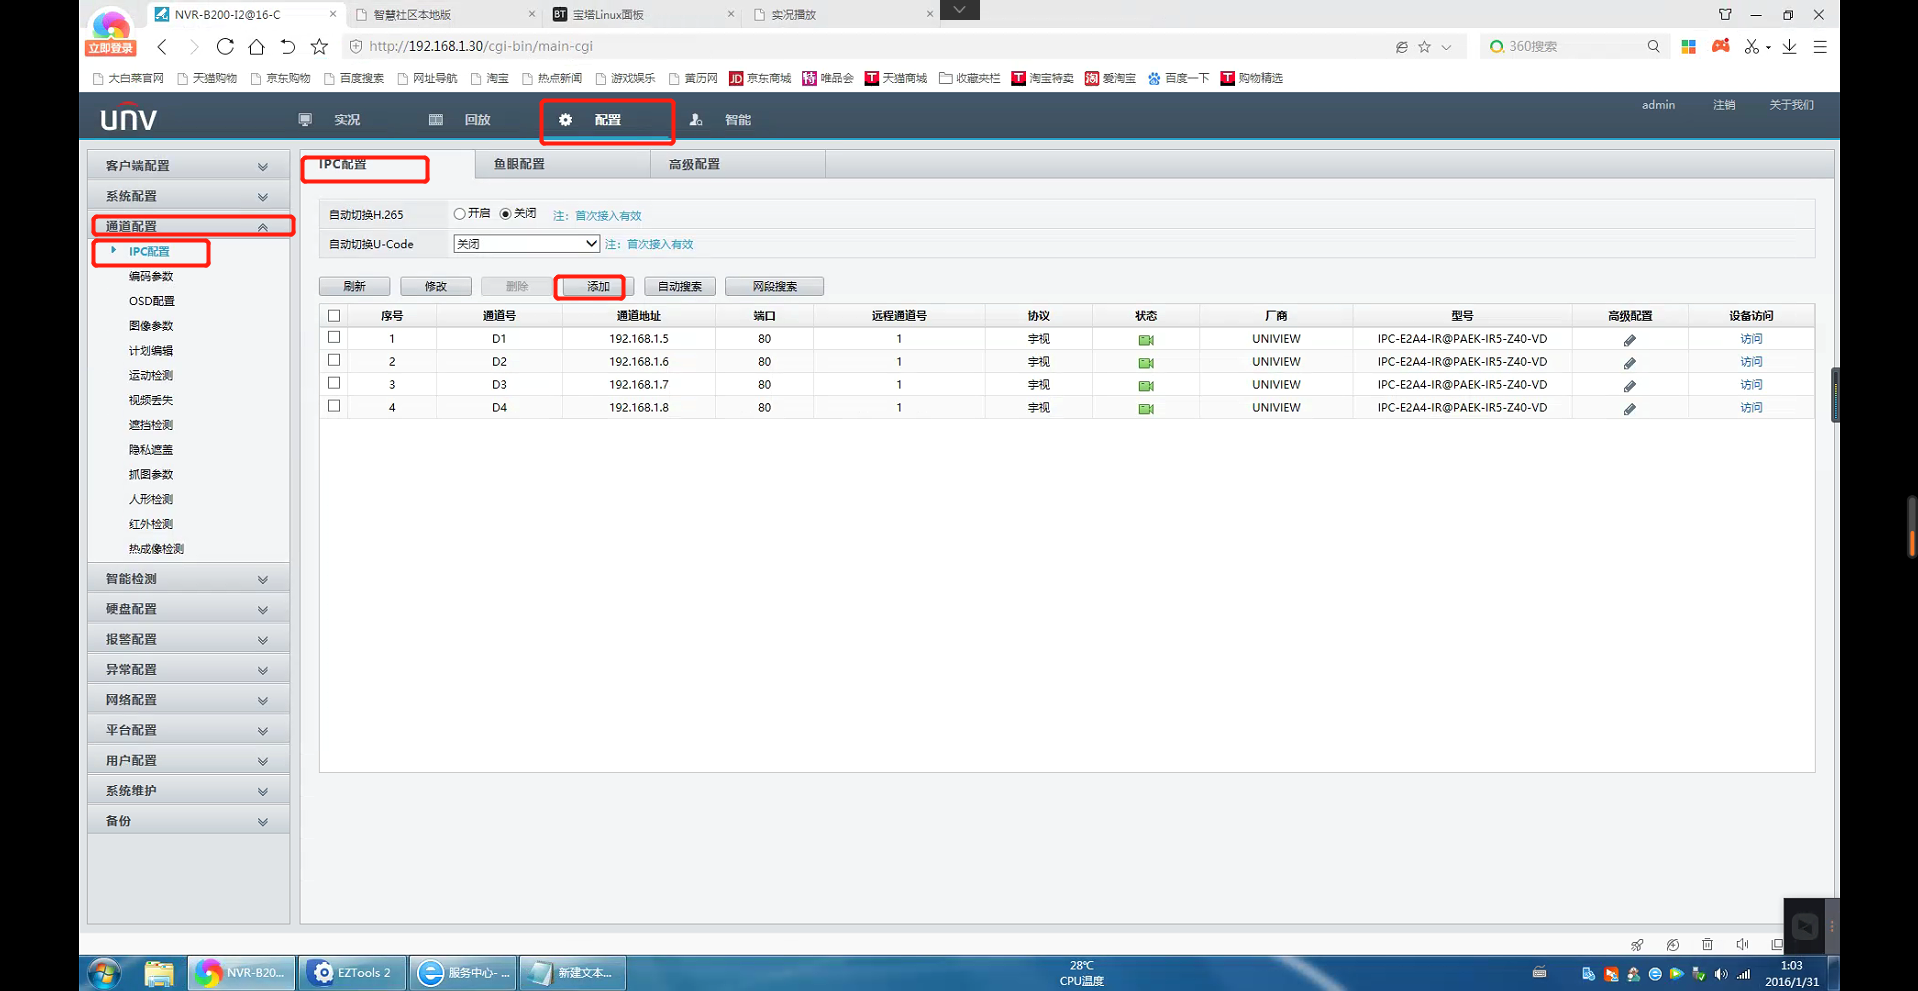Select 编码参数 in the sidebar tree
The height and width of the screenshot is (991, 1918).
(x=151, y=276)
